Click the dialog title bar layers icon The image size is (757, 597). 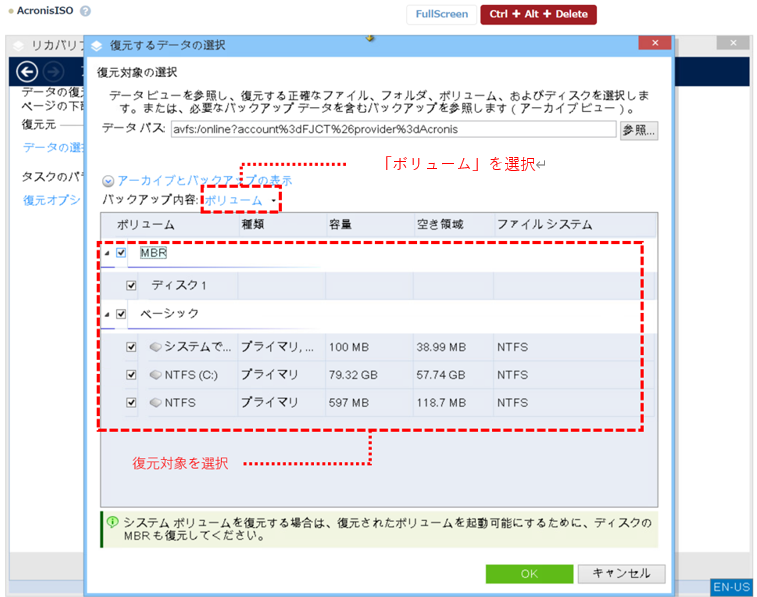pos(97,45)
